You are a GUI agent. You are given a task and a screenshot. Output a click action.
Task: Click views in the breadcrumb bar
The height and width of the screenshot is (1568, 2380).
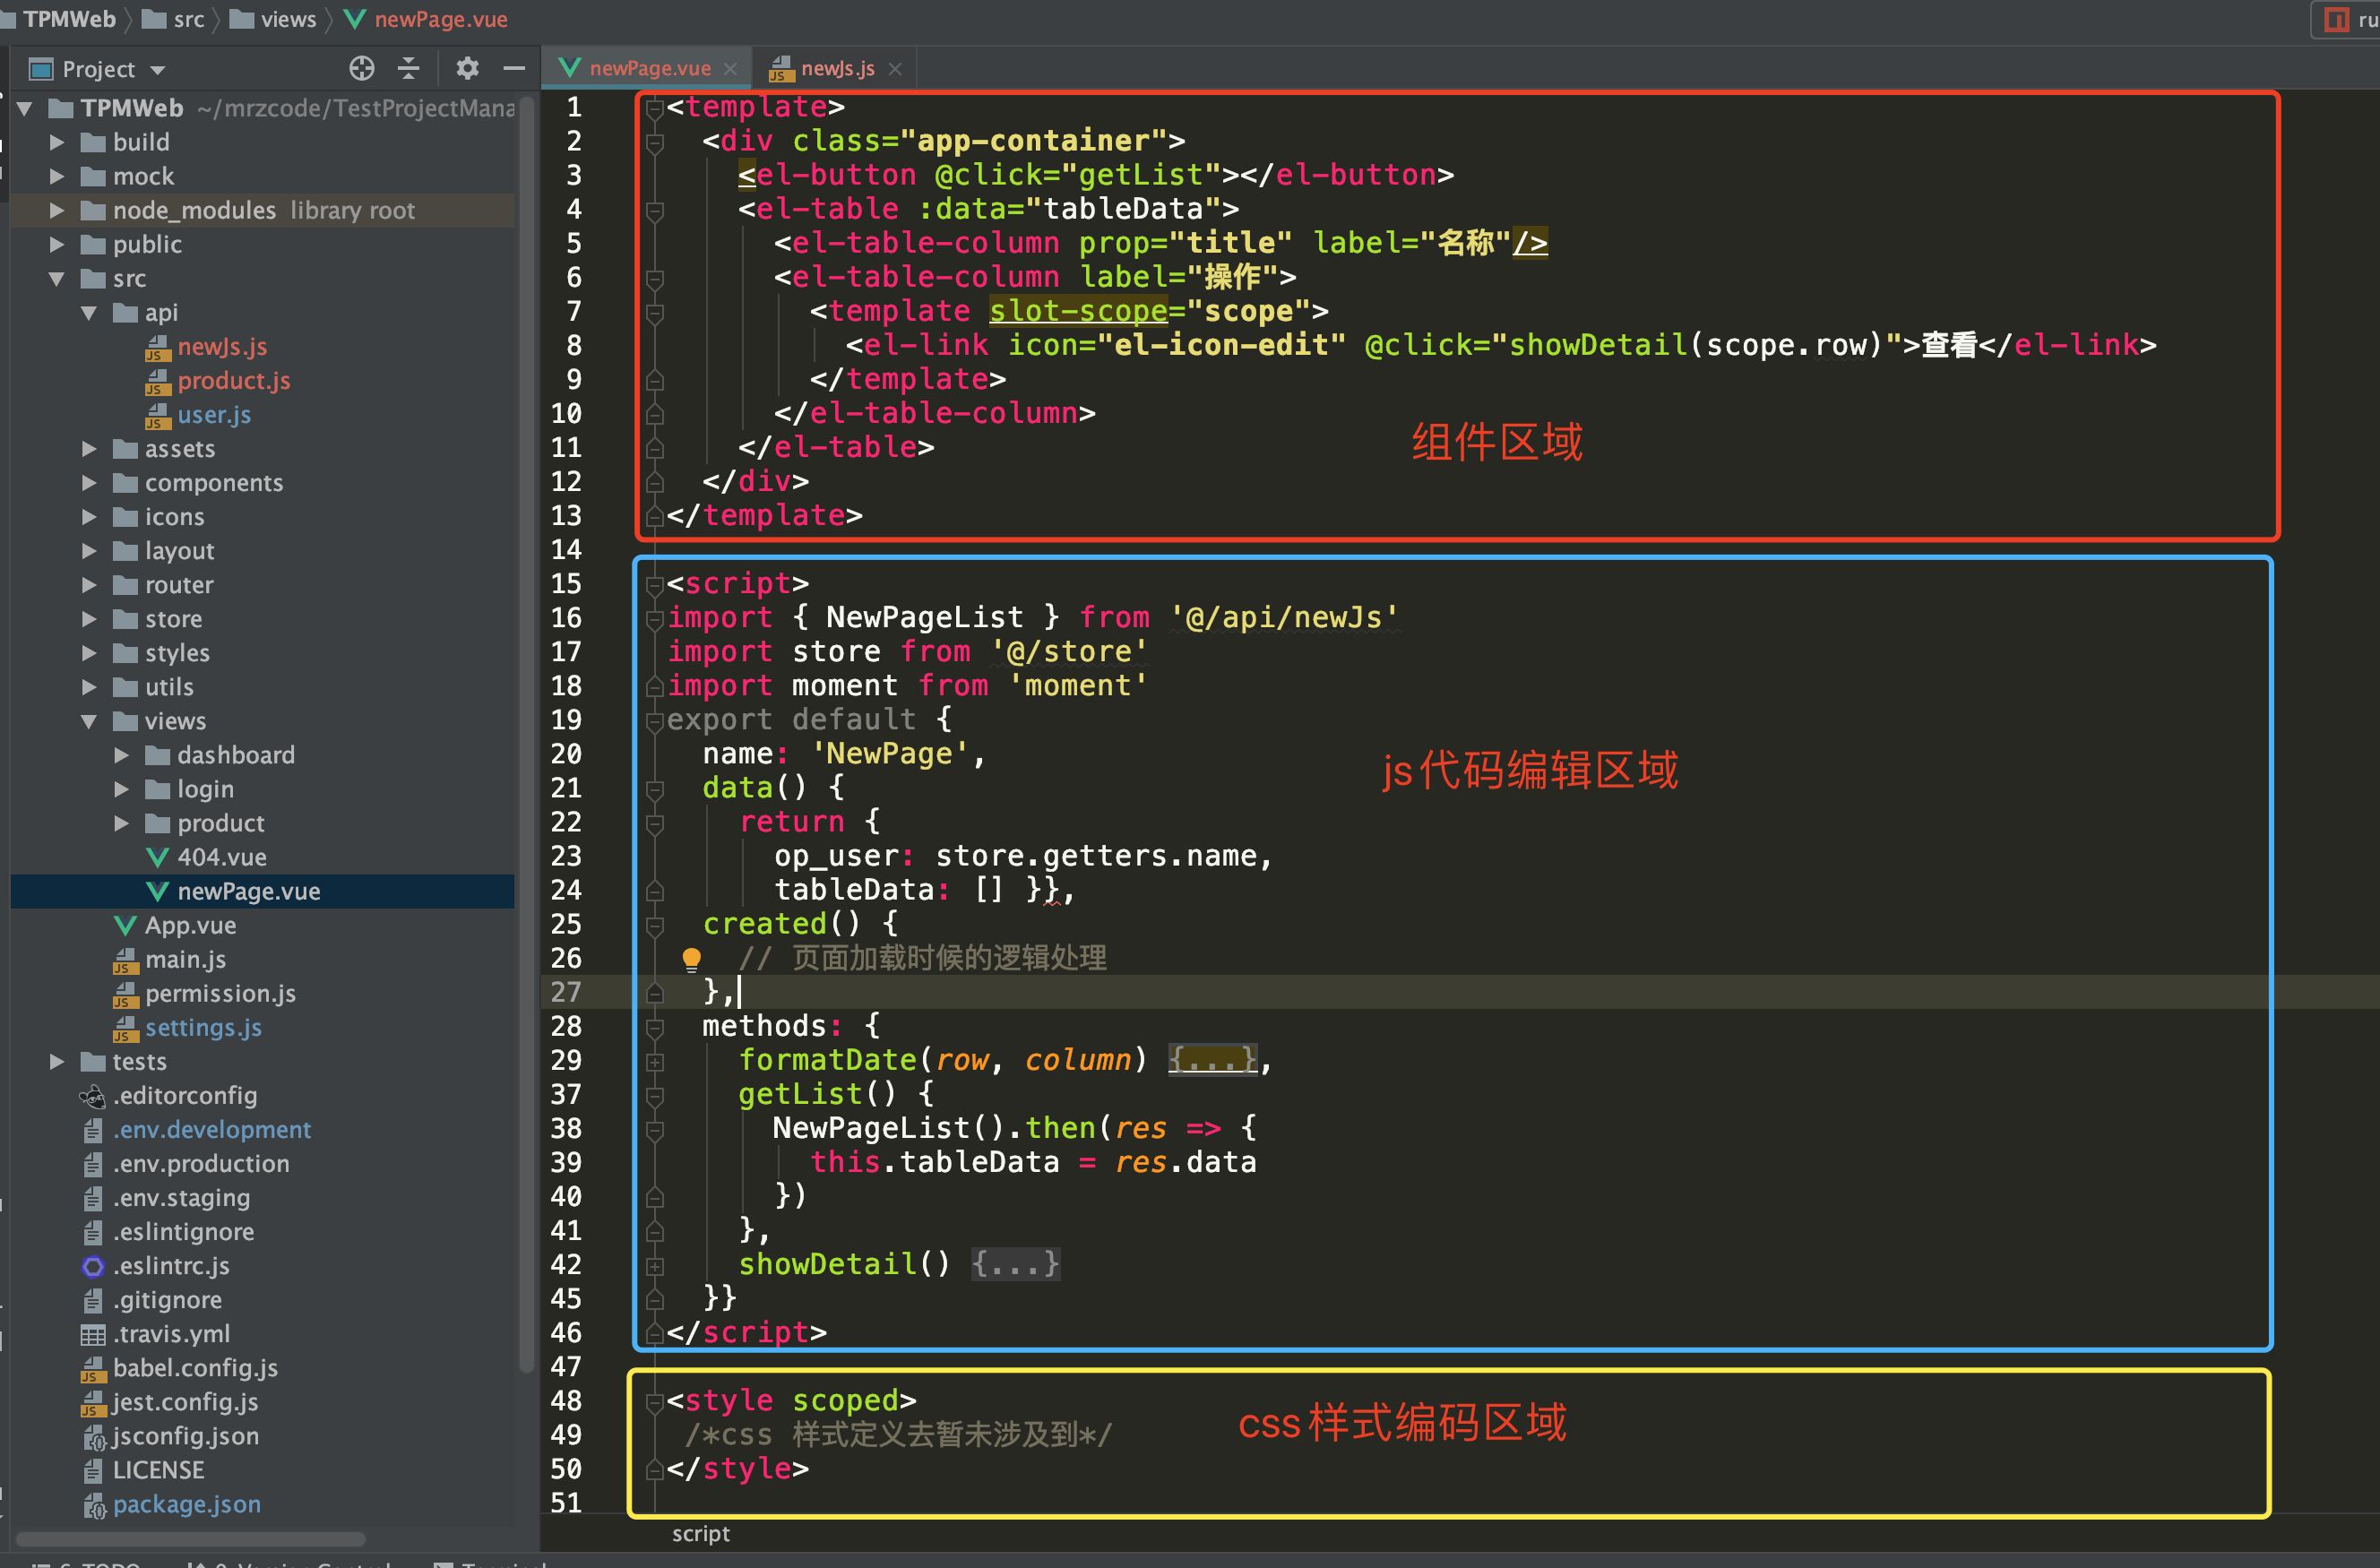[287, 19]
